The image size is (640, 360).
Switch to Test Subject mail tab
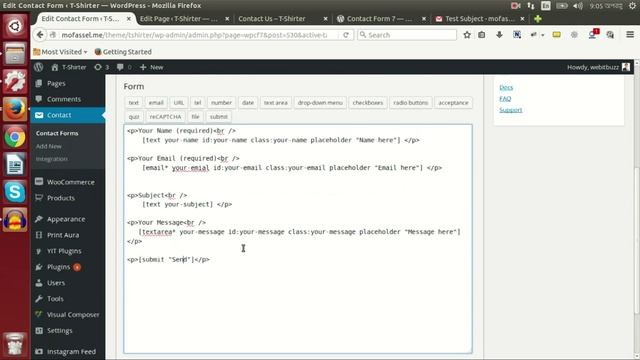click(479, 19)
